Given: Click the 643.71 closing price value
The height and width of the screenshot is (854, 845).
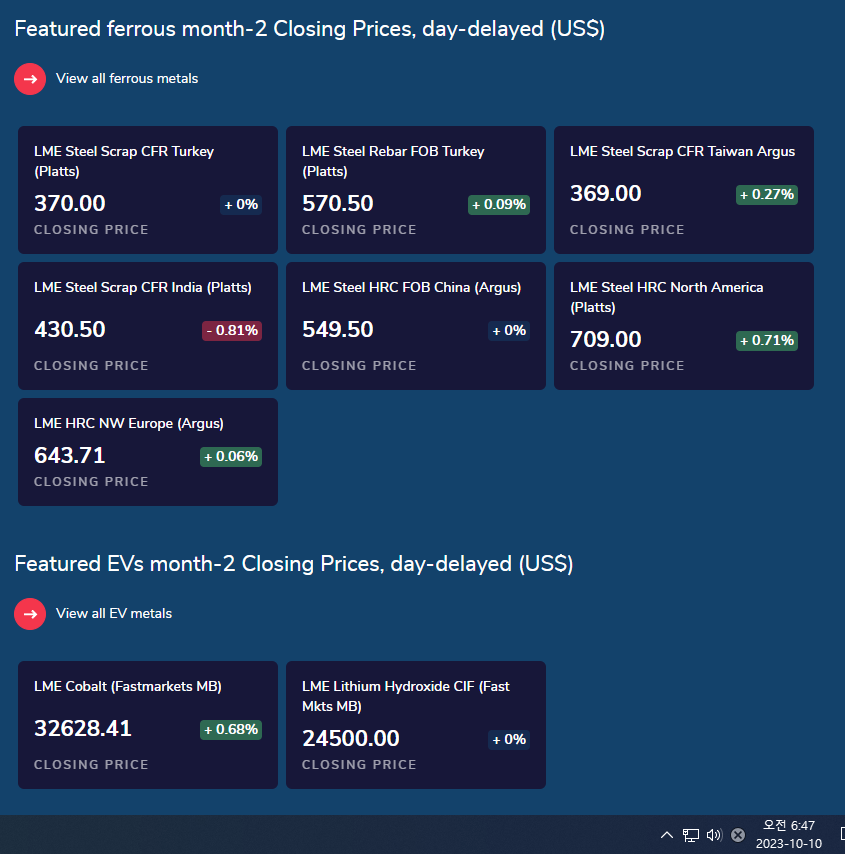Looking at the screenshot, I should (70, 456).
